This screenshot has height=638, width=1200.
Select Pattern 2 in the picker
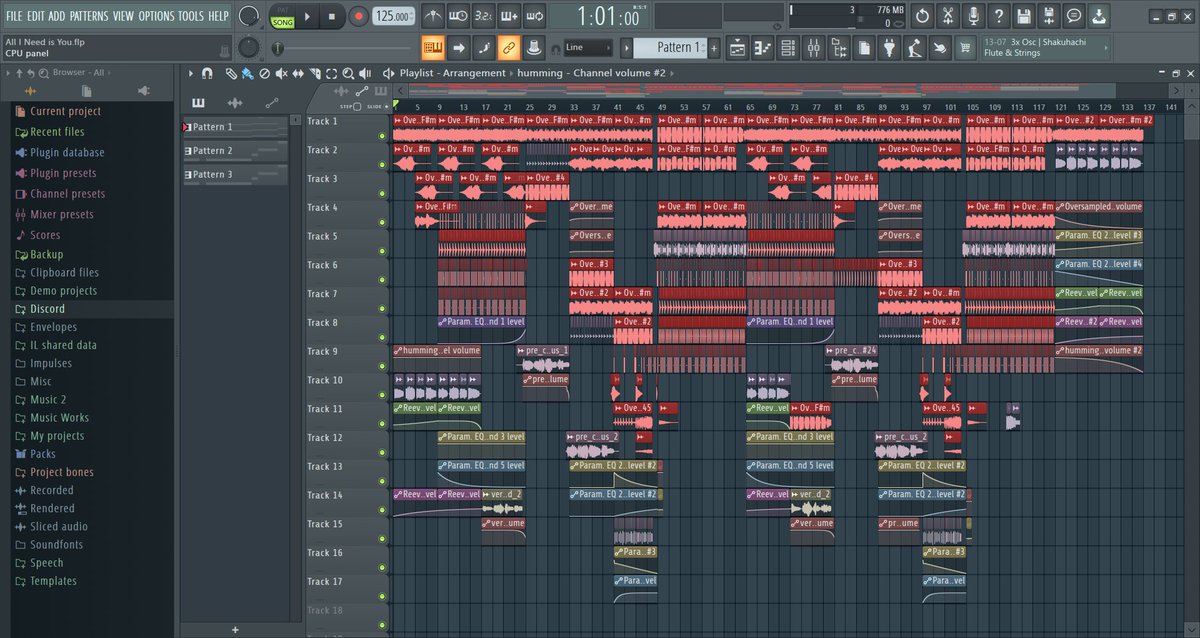235,151
